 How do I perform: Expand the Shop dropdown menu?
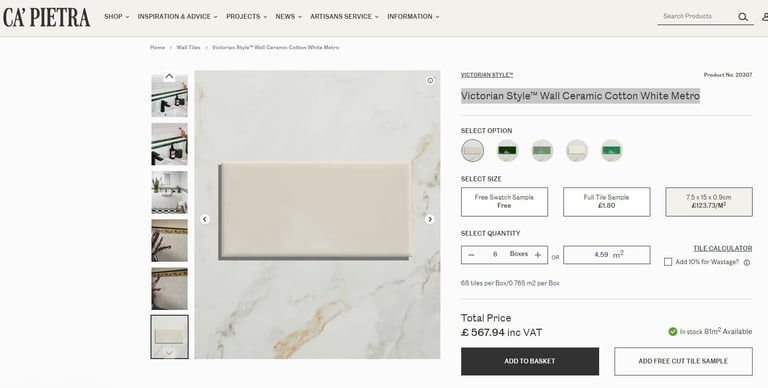117,17
